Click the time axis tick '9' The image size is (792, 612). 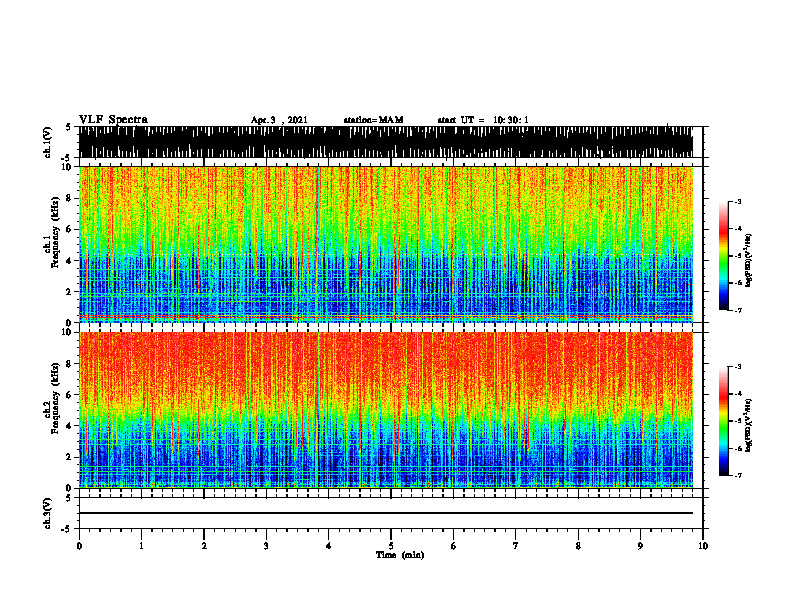[x=640, y=546]
